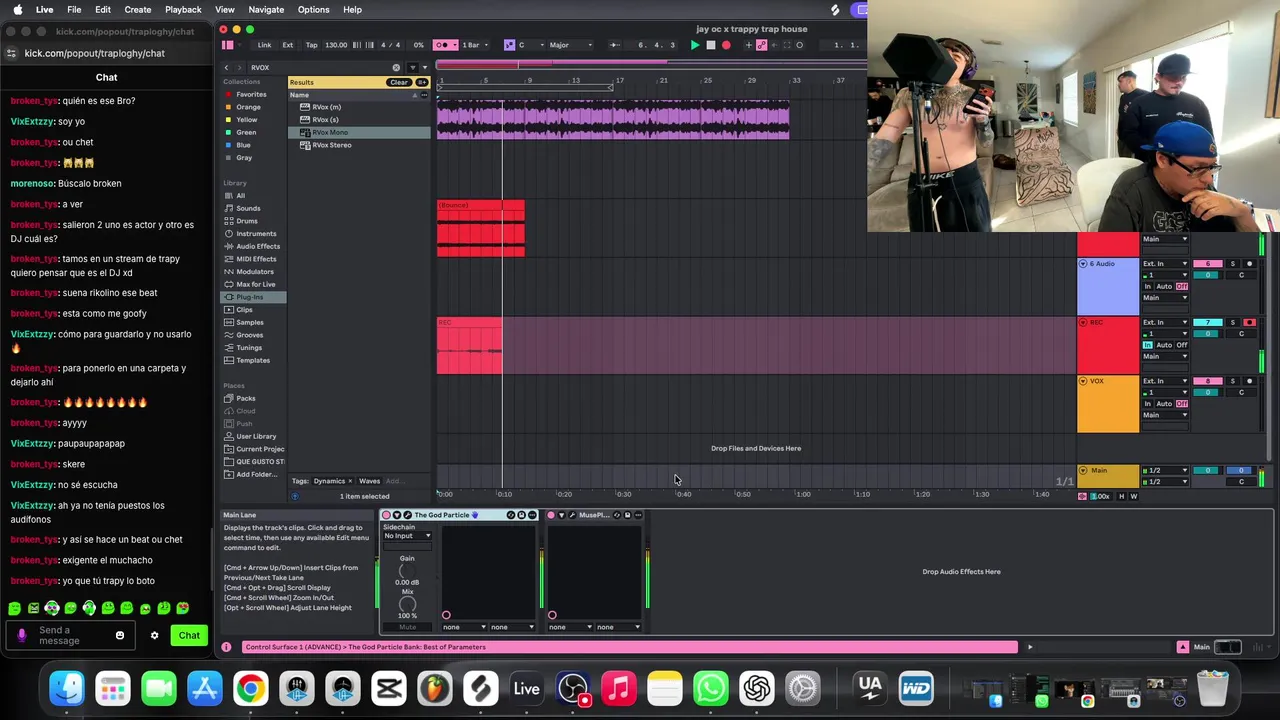
Task: Toggle the 6 Audio track activator
Action: click(1208, 264)
